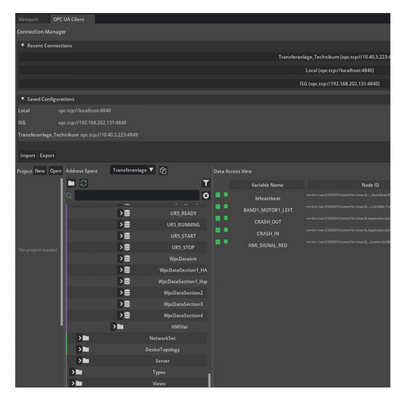This screenshot has height=400, width=400.
Task: Select recent connection ISG 192.168.202.131
Action: (204, 84)
